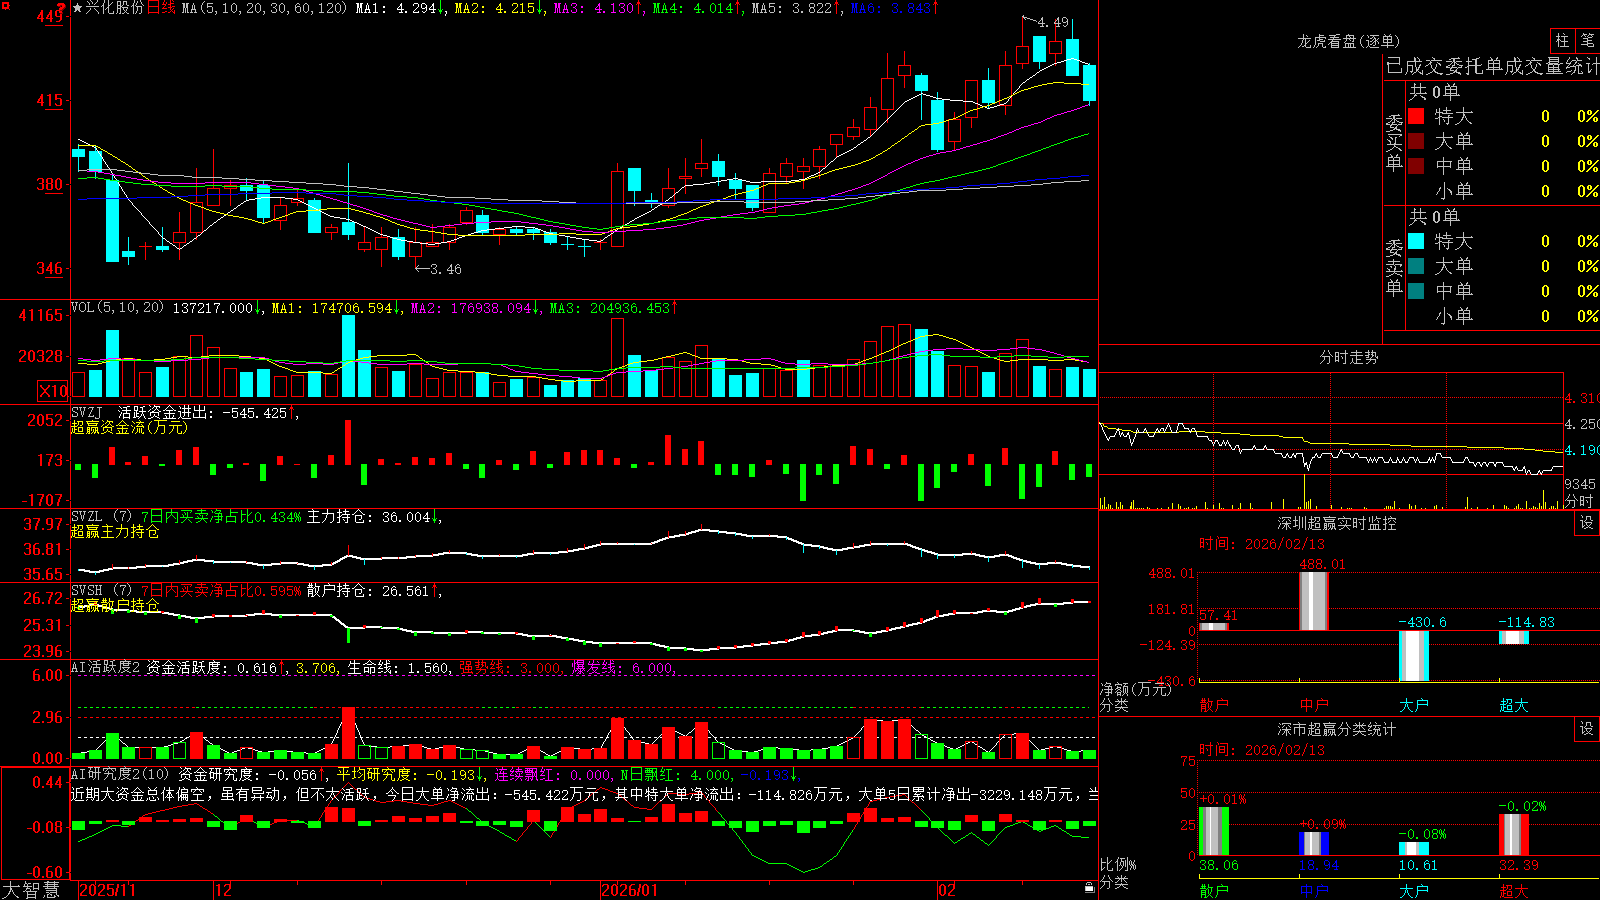Click the 32.39 超大 percentage value
The image size is (1600, 900).
(1519, 865)
